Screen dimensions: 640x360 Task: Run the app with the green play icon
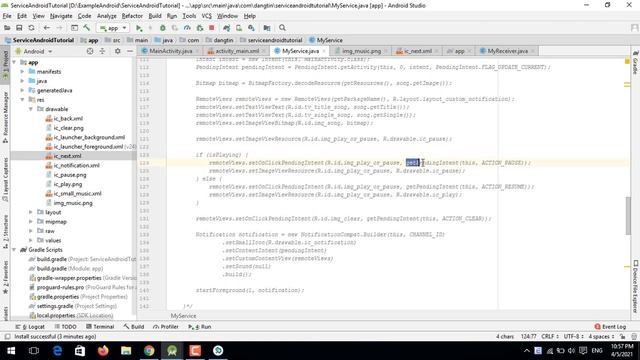[x=139, y=28]
